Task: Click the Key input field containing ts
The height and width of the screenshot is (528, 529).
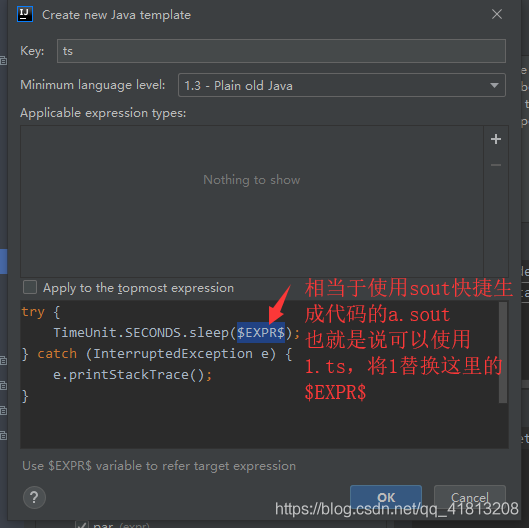Action: [281, 51]
